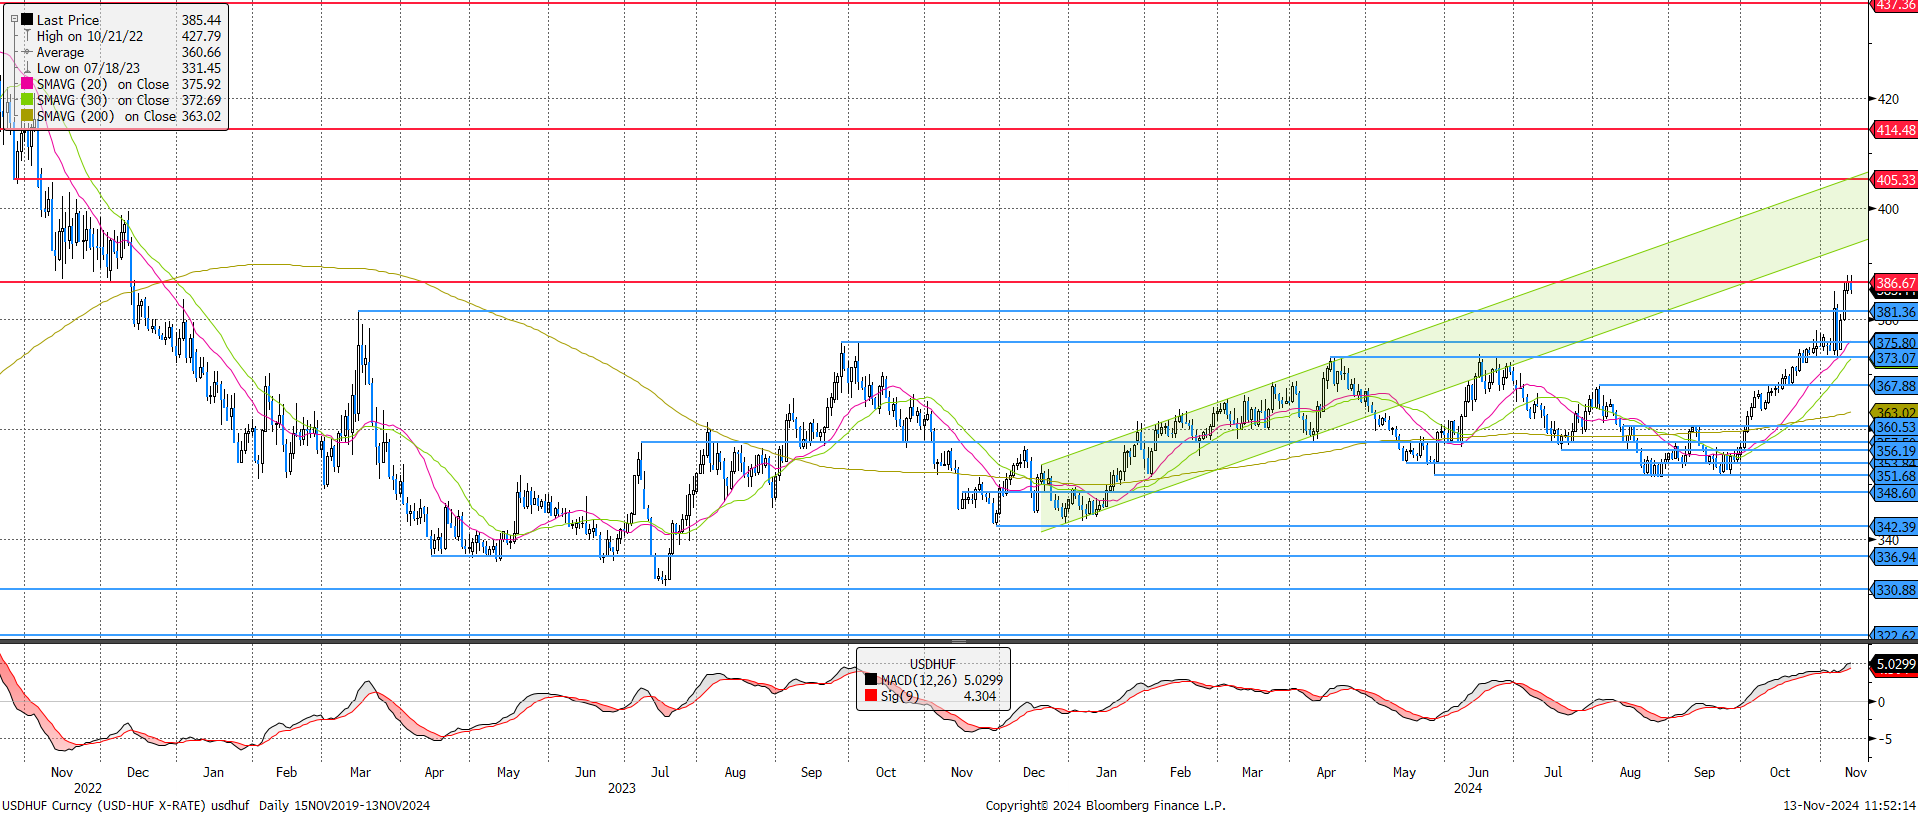Click the 386.67 red price tag
This screenshot has height=814, width=1918.
point(1895,283)
